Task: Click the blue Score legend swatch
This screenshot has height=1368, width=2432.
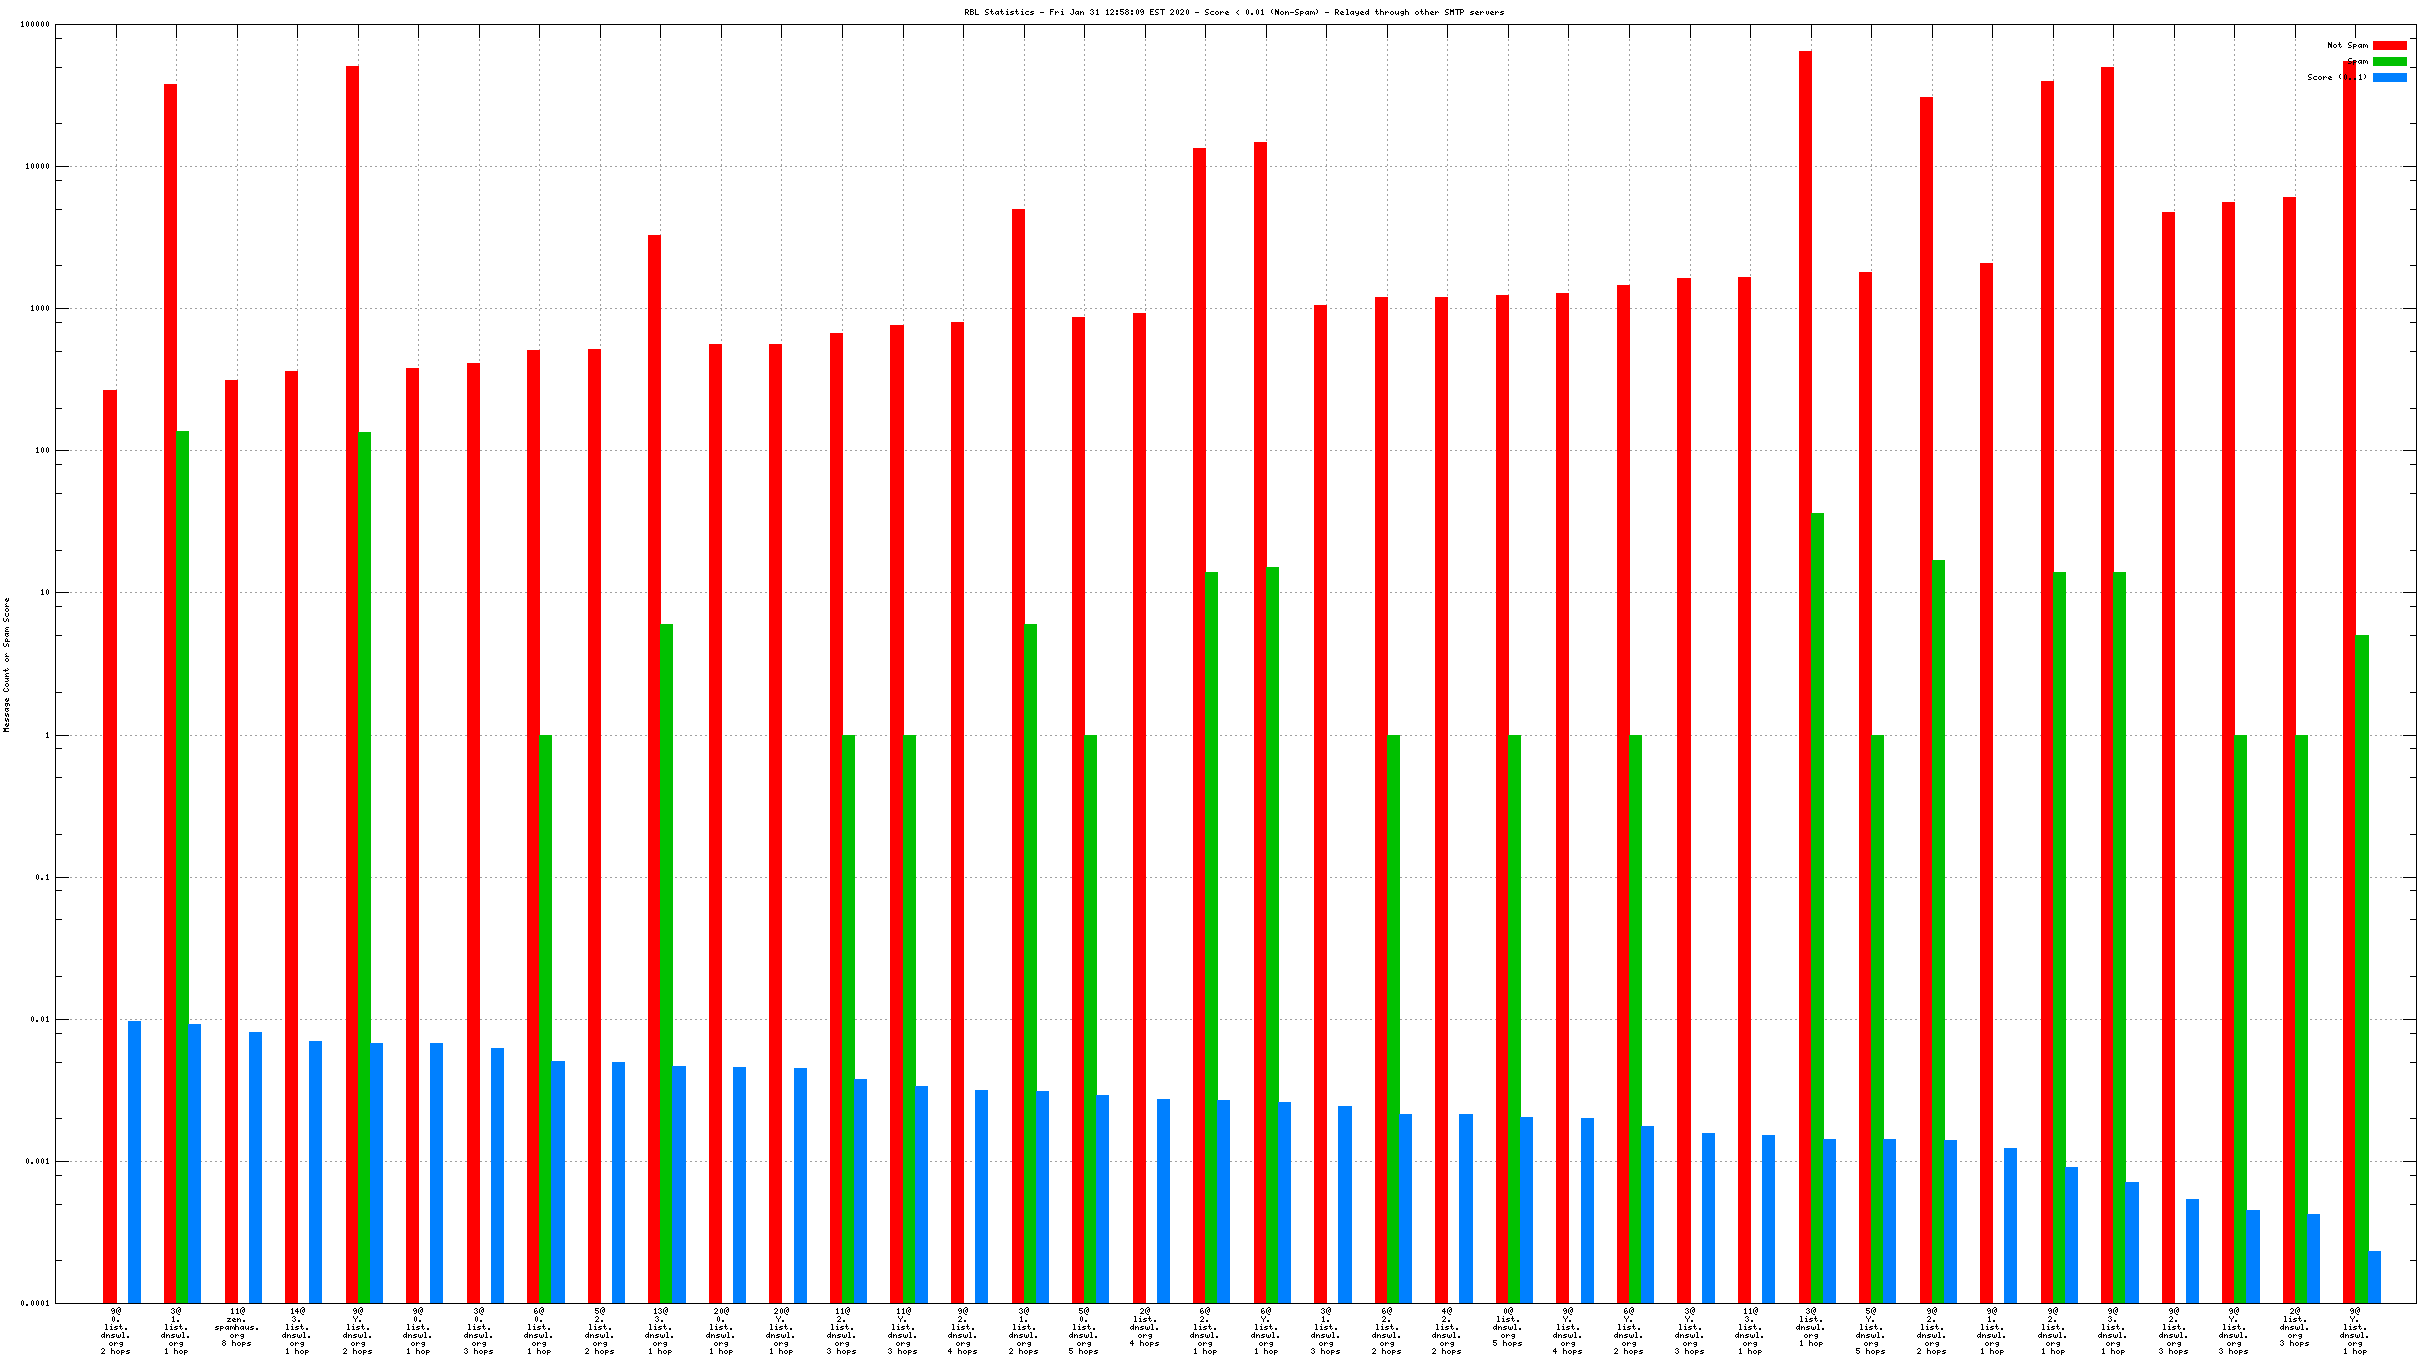Action: coord(2389,78)
